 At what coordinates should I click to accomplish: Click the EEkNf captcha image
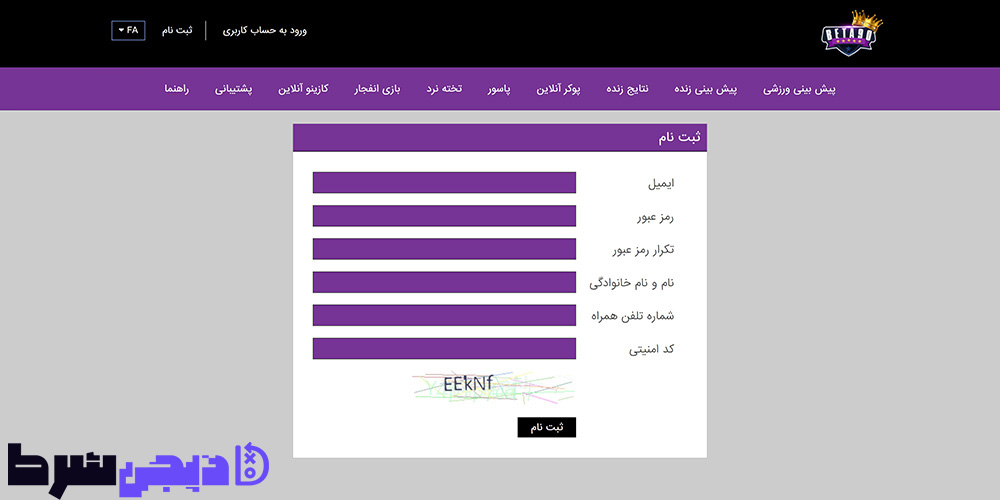(493, 387)
